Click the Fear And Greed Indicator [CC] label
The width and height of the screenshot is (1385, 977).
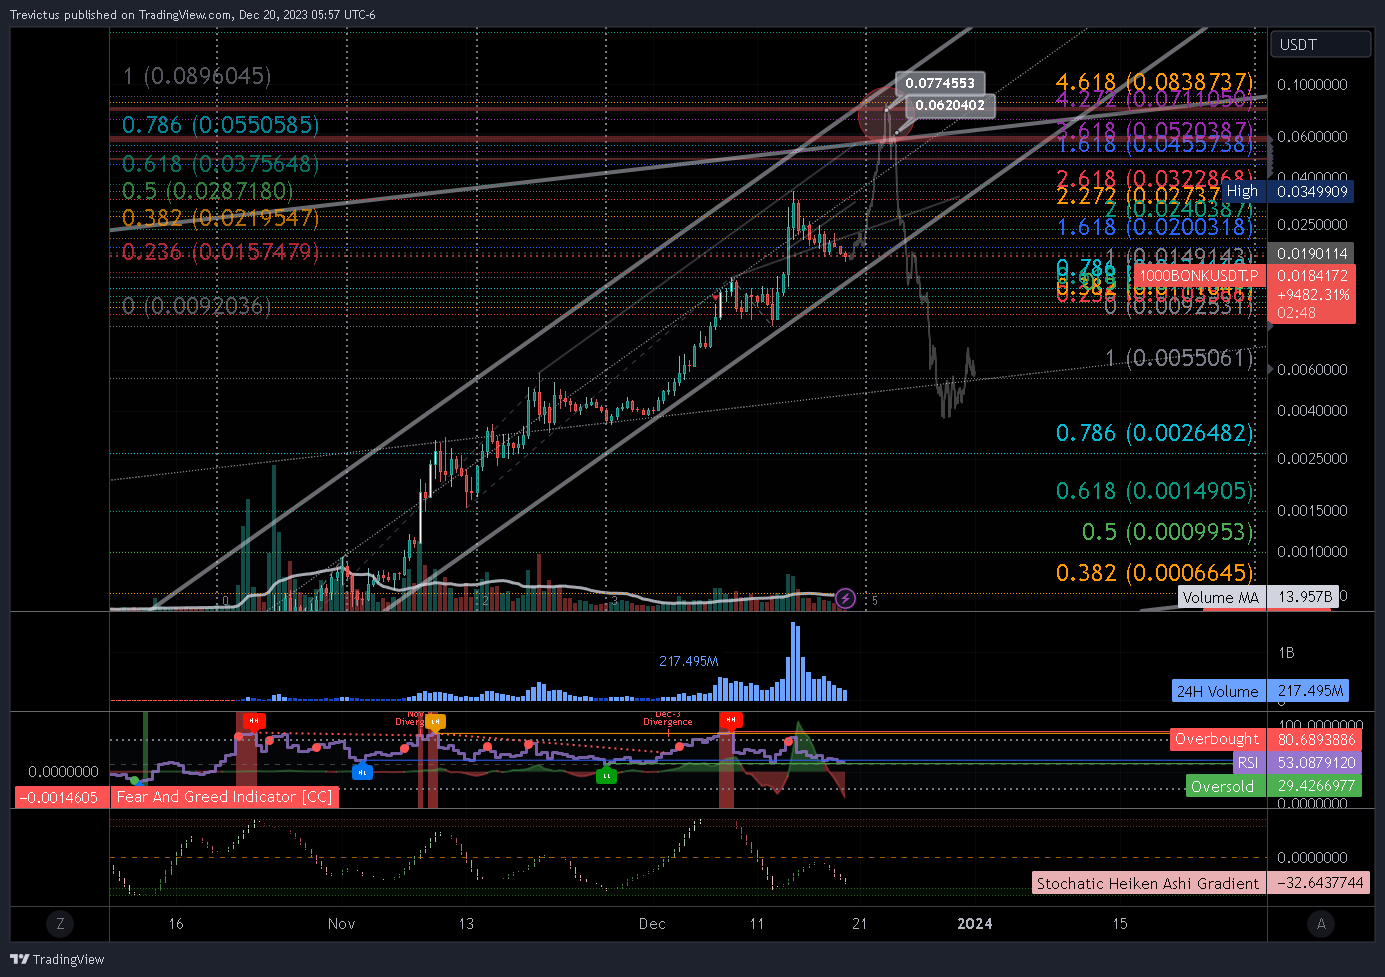point(224,797)
